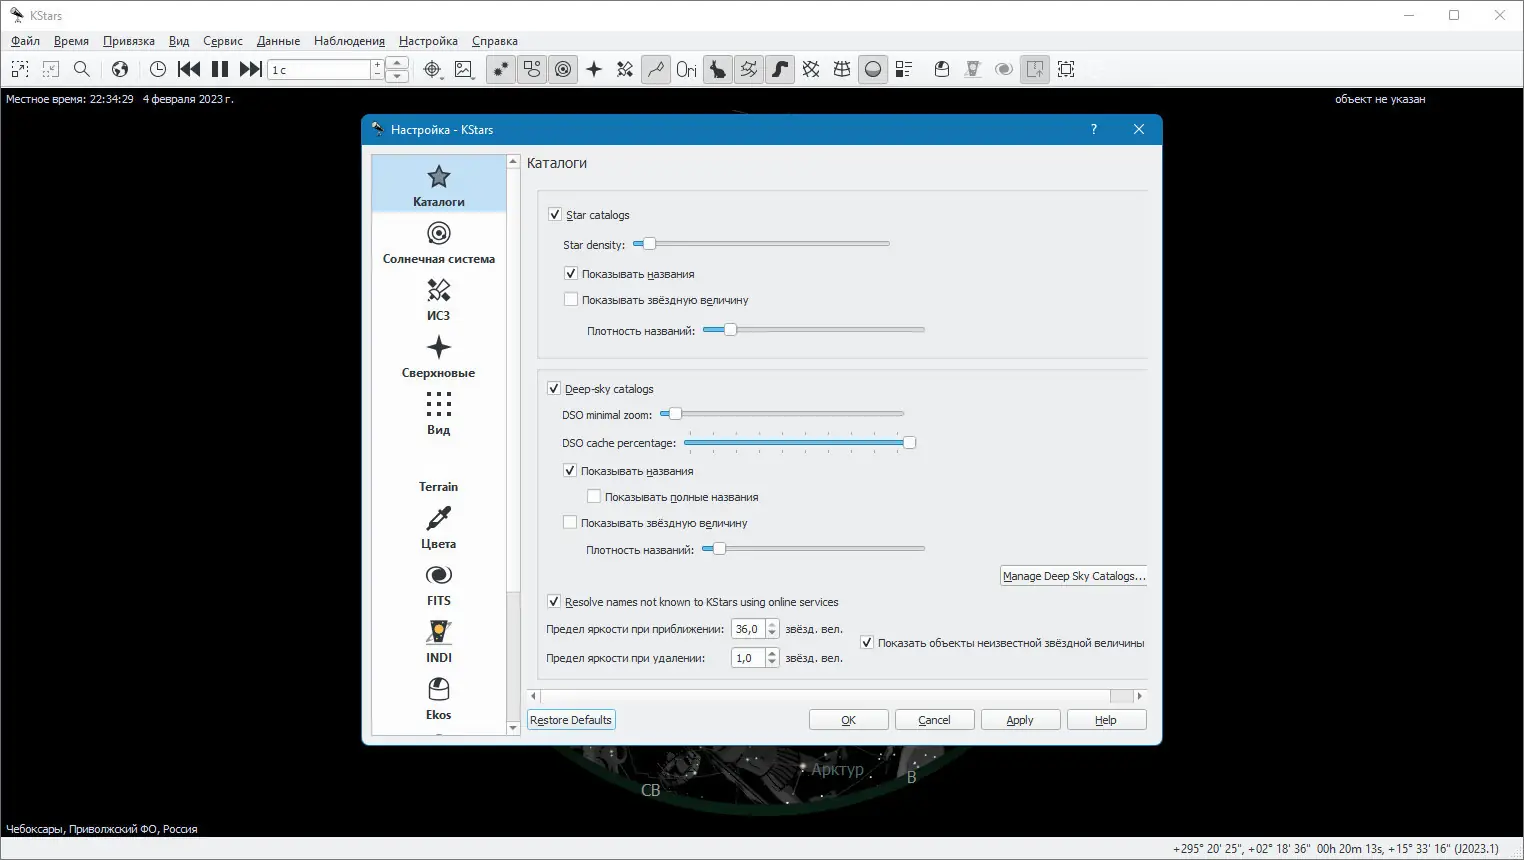
Task: Toggle Показывать названия under Star catalogs
Action: [x=571, y=273]
